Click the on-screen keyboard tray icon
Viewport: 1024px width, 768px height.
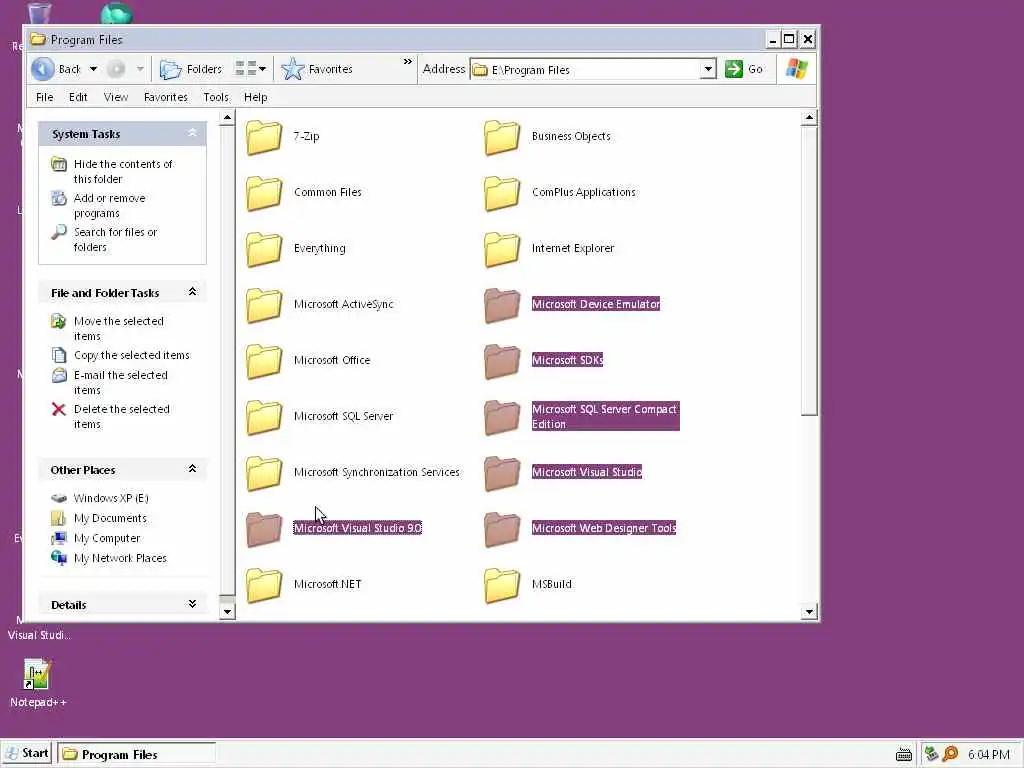click(x=903, y=755)
